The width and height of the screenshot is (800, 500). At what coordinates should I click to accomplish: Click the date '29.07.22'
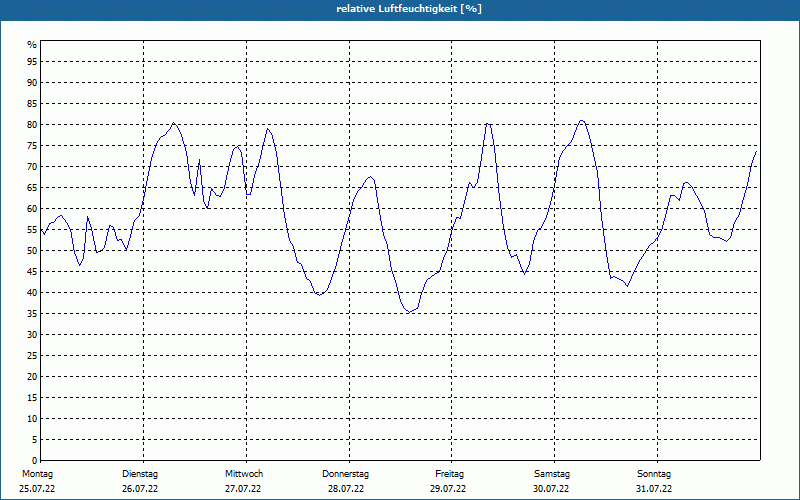click(448, 489)
